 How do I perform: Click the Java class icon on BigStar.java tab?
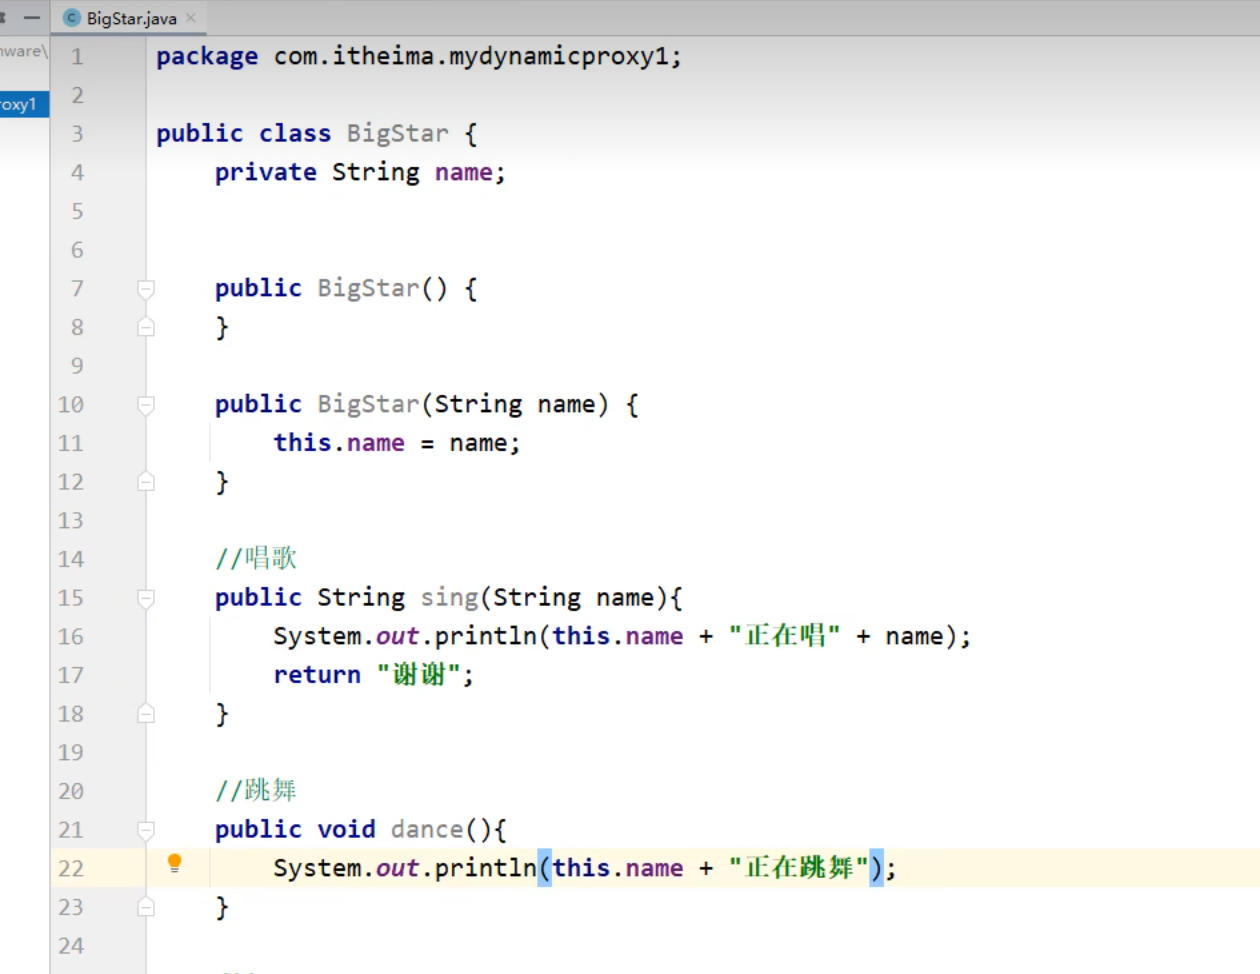pos(72,18)
